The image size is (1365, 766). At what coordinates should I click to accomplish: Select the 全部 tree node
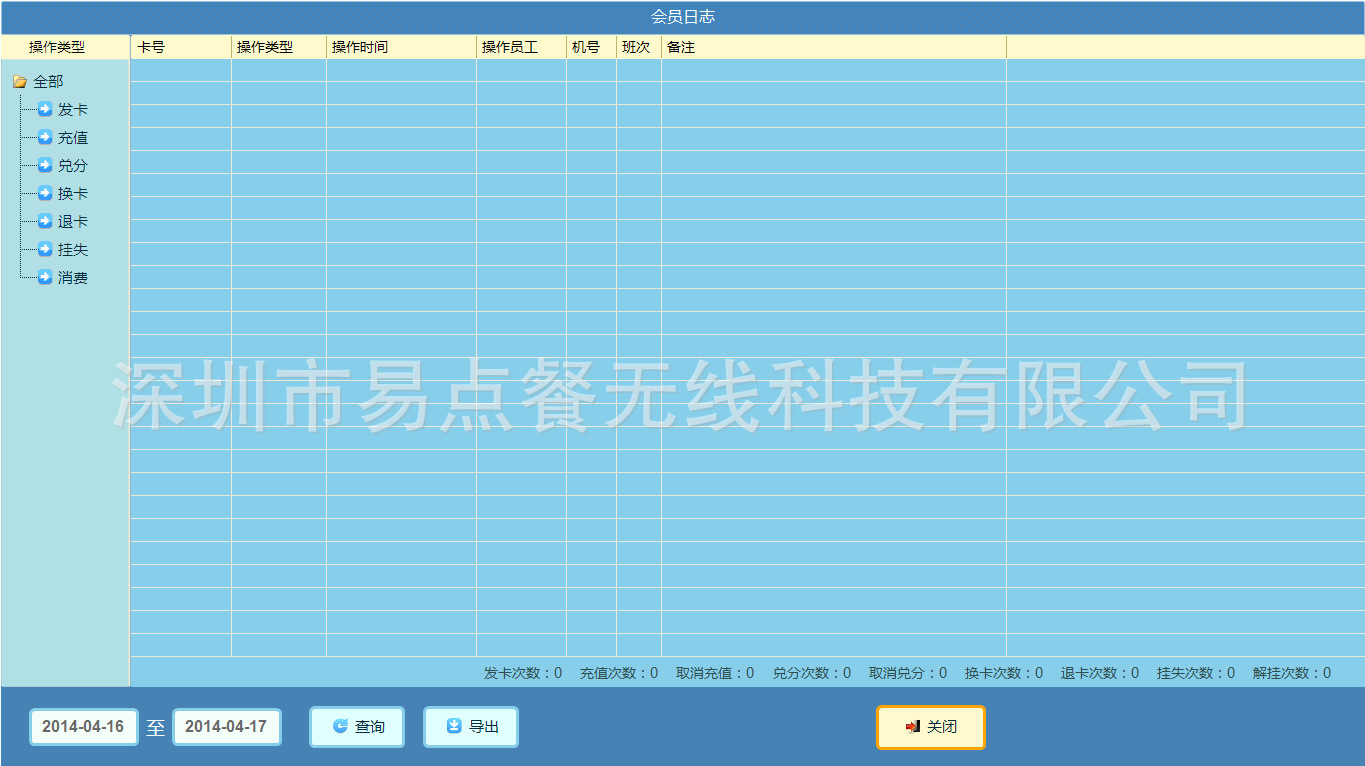pyautogui.click(x=48, y=82)
